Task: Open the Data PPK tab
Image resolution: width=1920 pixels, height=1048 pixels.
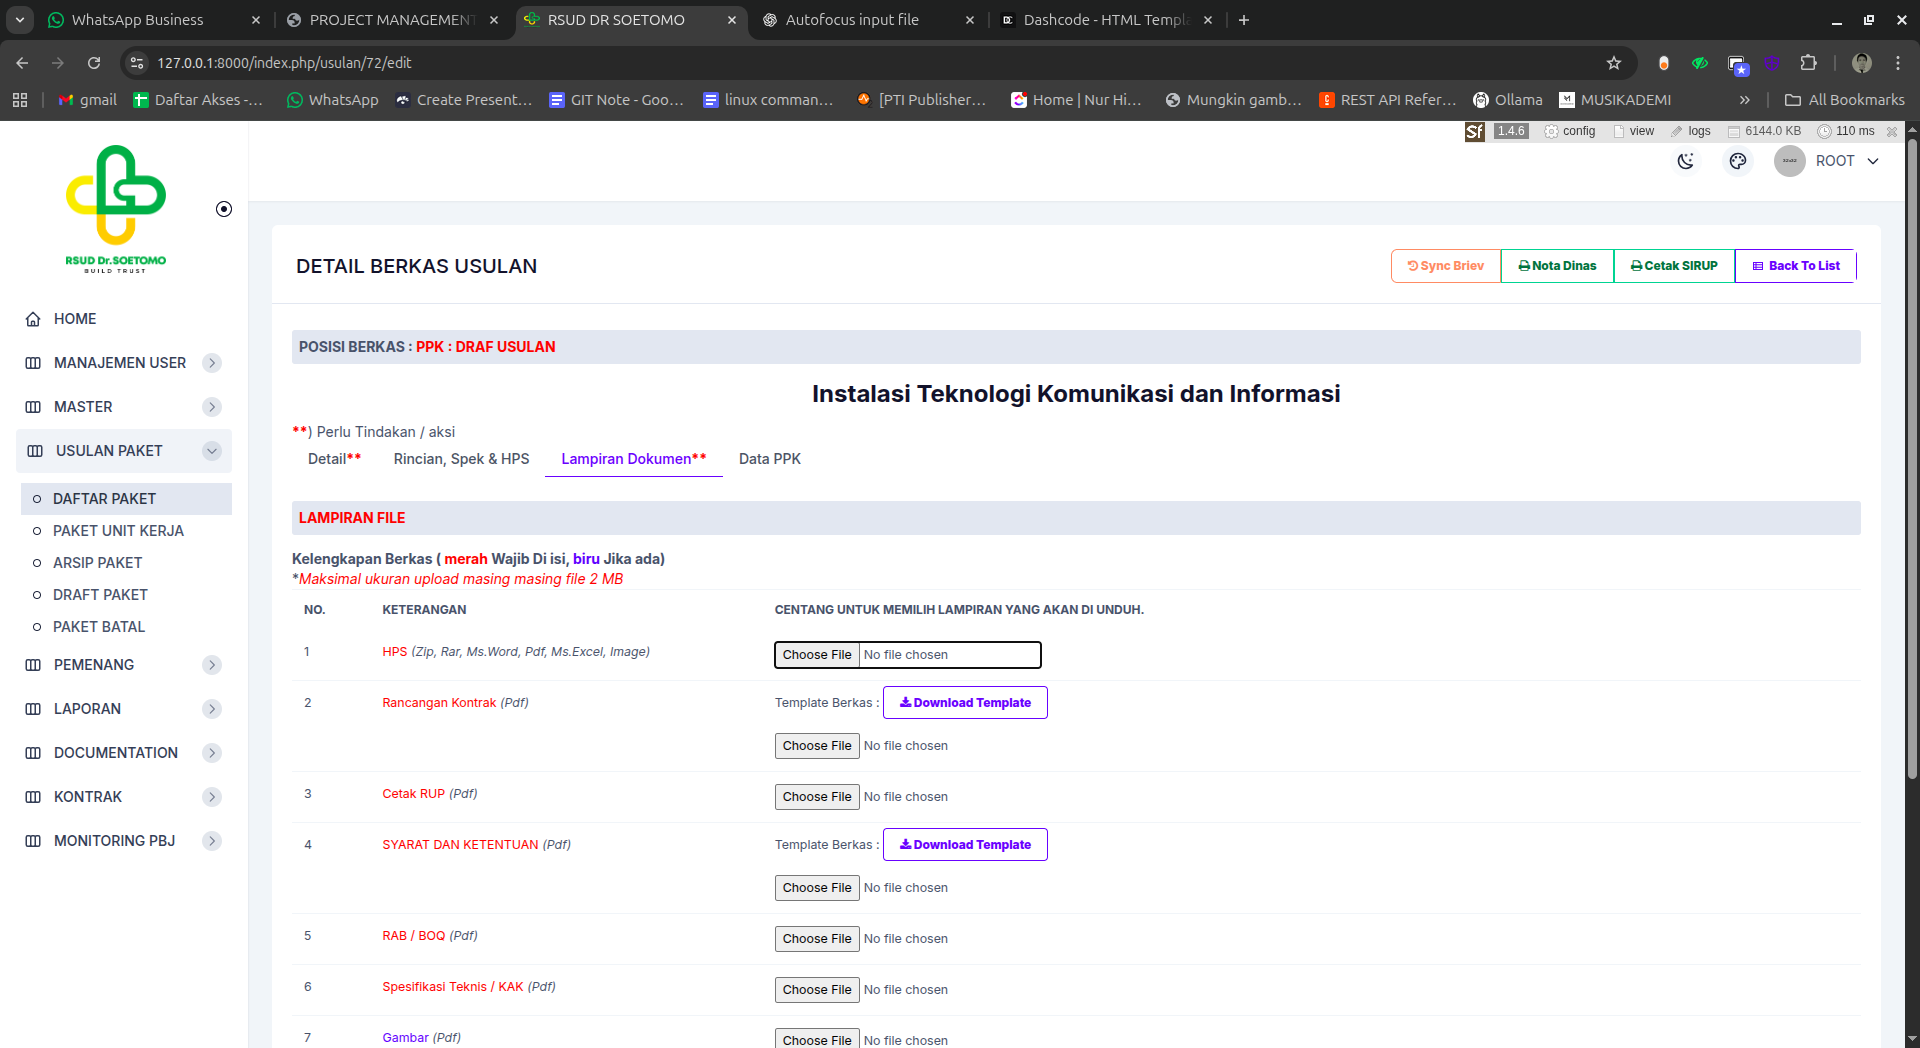Action: point(769,459)
